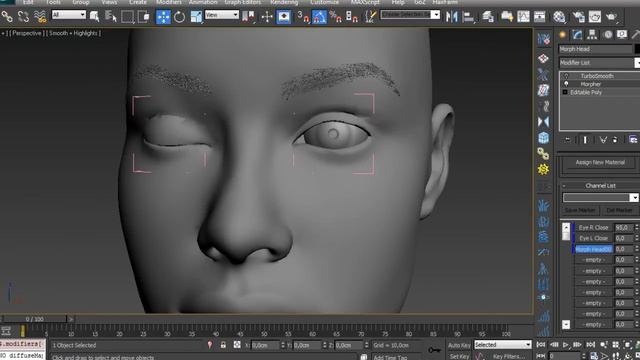Toggle 3D Snaps

coord(302,17)
